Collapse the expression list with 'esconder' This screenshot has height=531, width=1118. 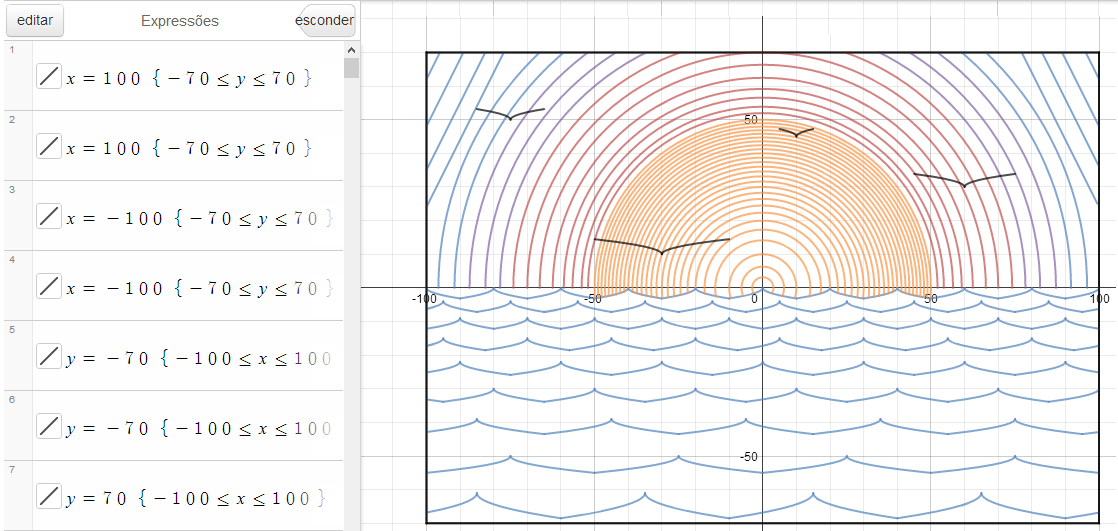click(327, 20)
